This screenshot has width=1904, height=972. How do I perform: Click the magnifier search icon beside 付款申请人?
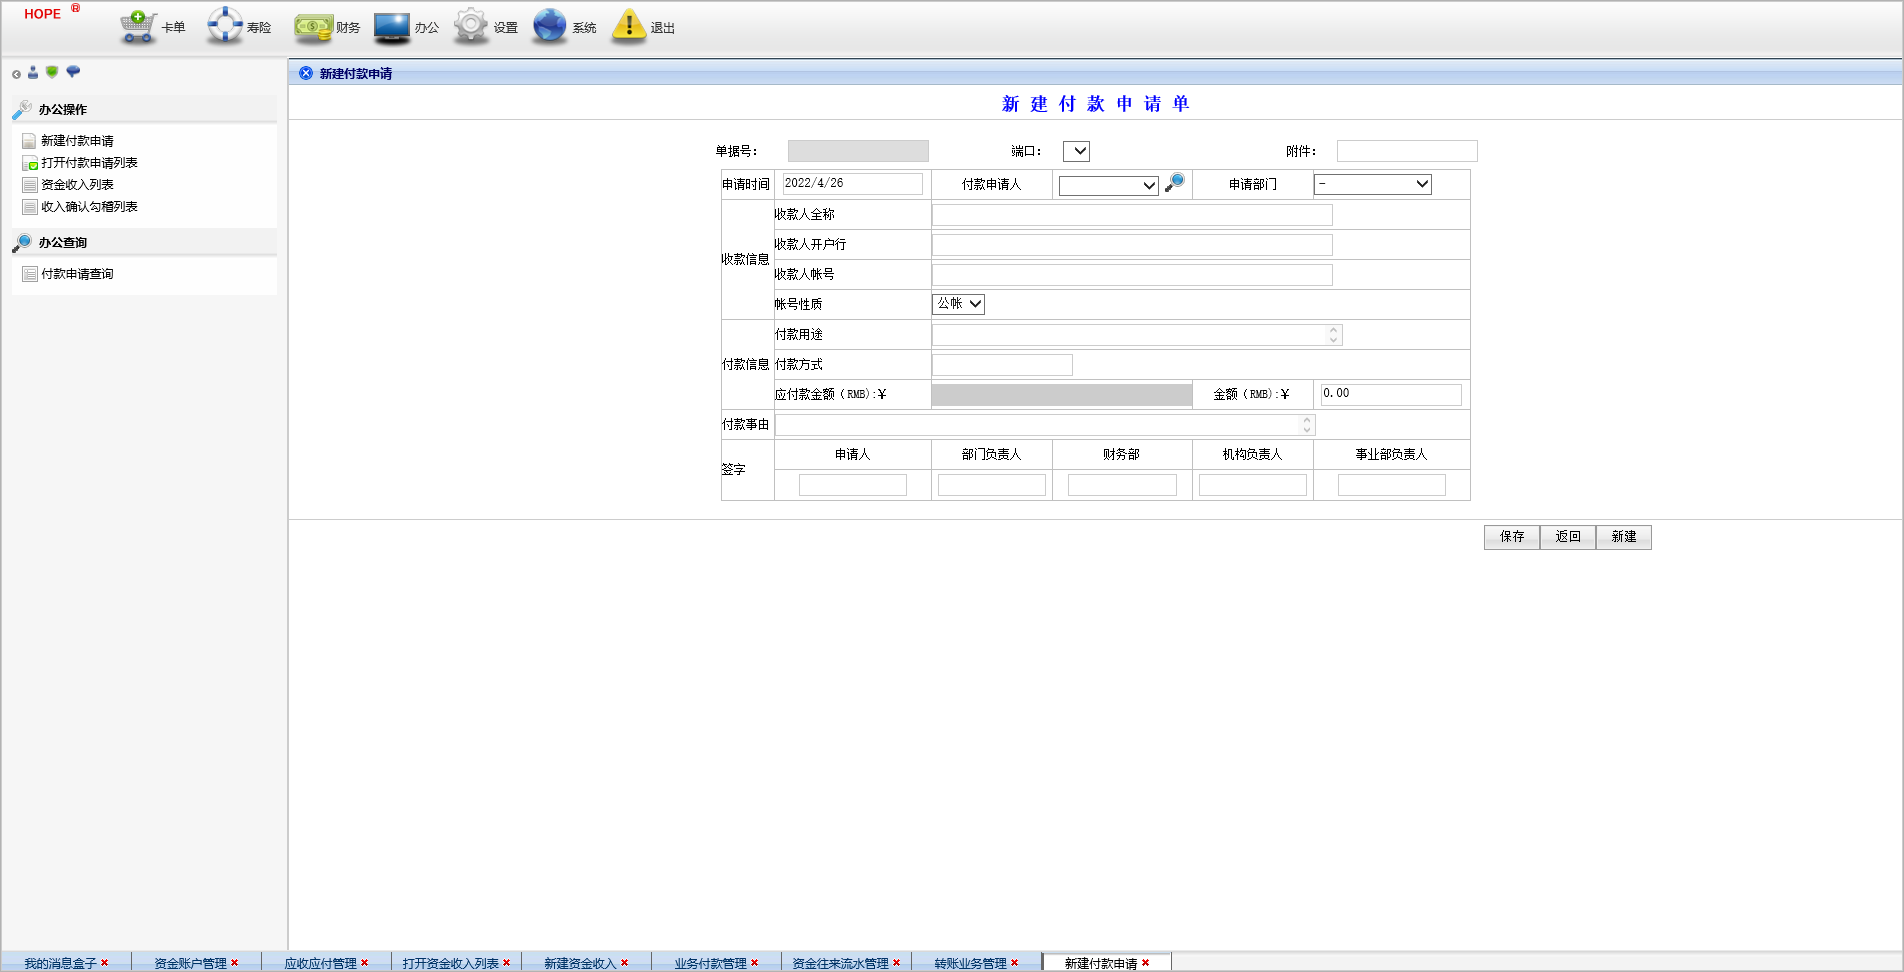pyautogui.click(x=1175, y=183)
